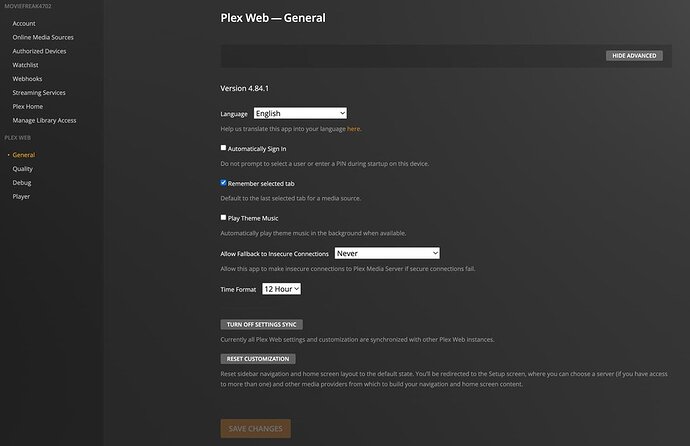Open Allow Fallback to Insecure Connections dropdown

387,253
